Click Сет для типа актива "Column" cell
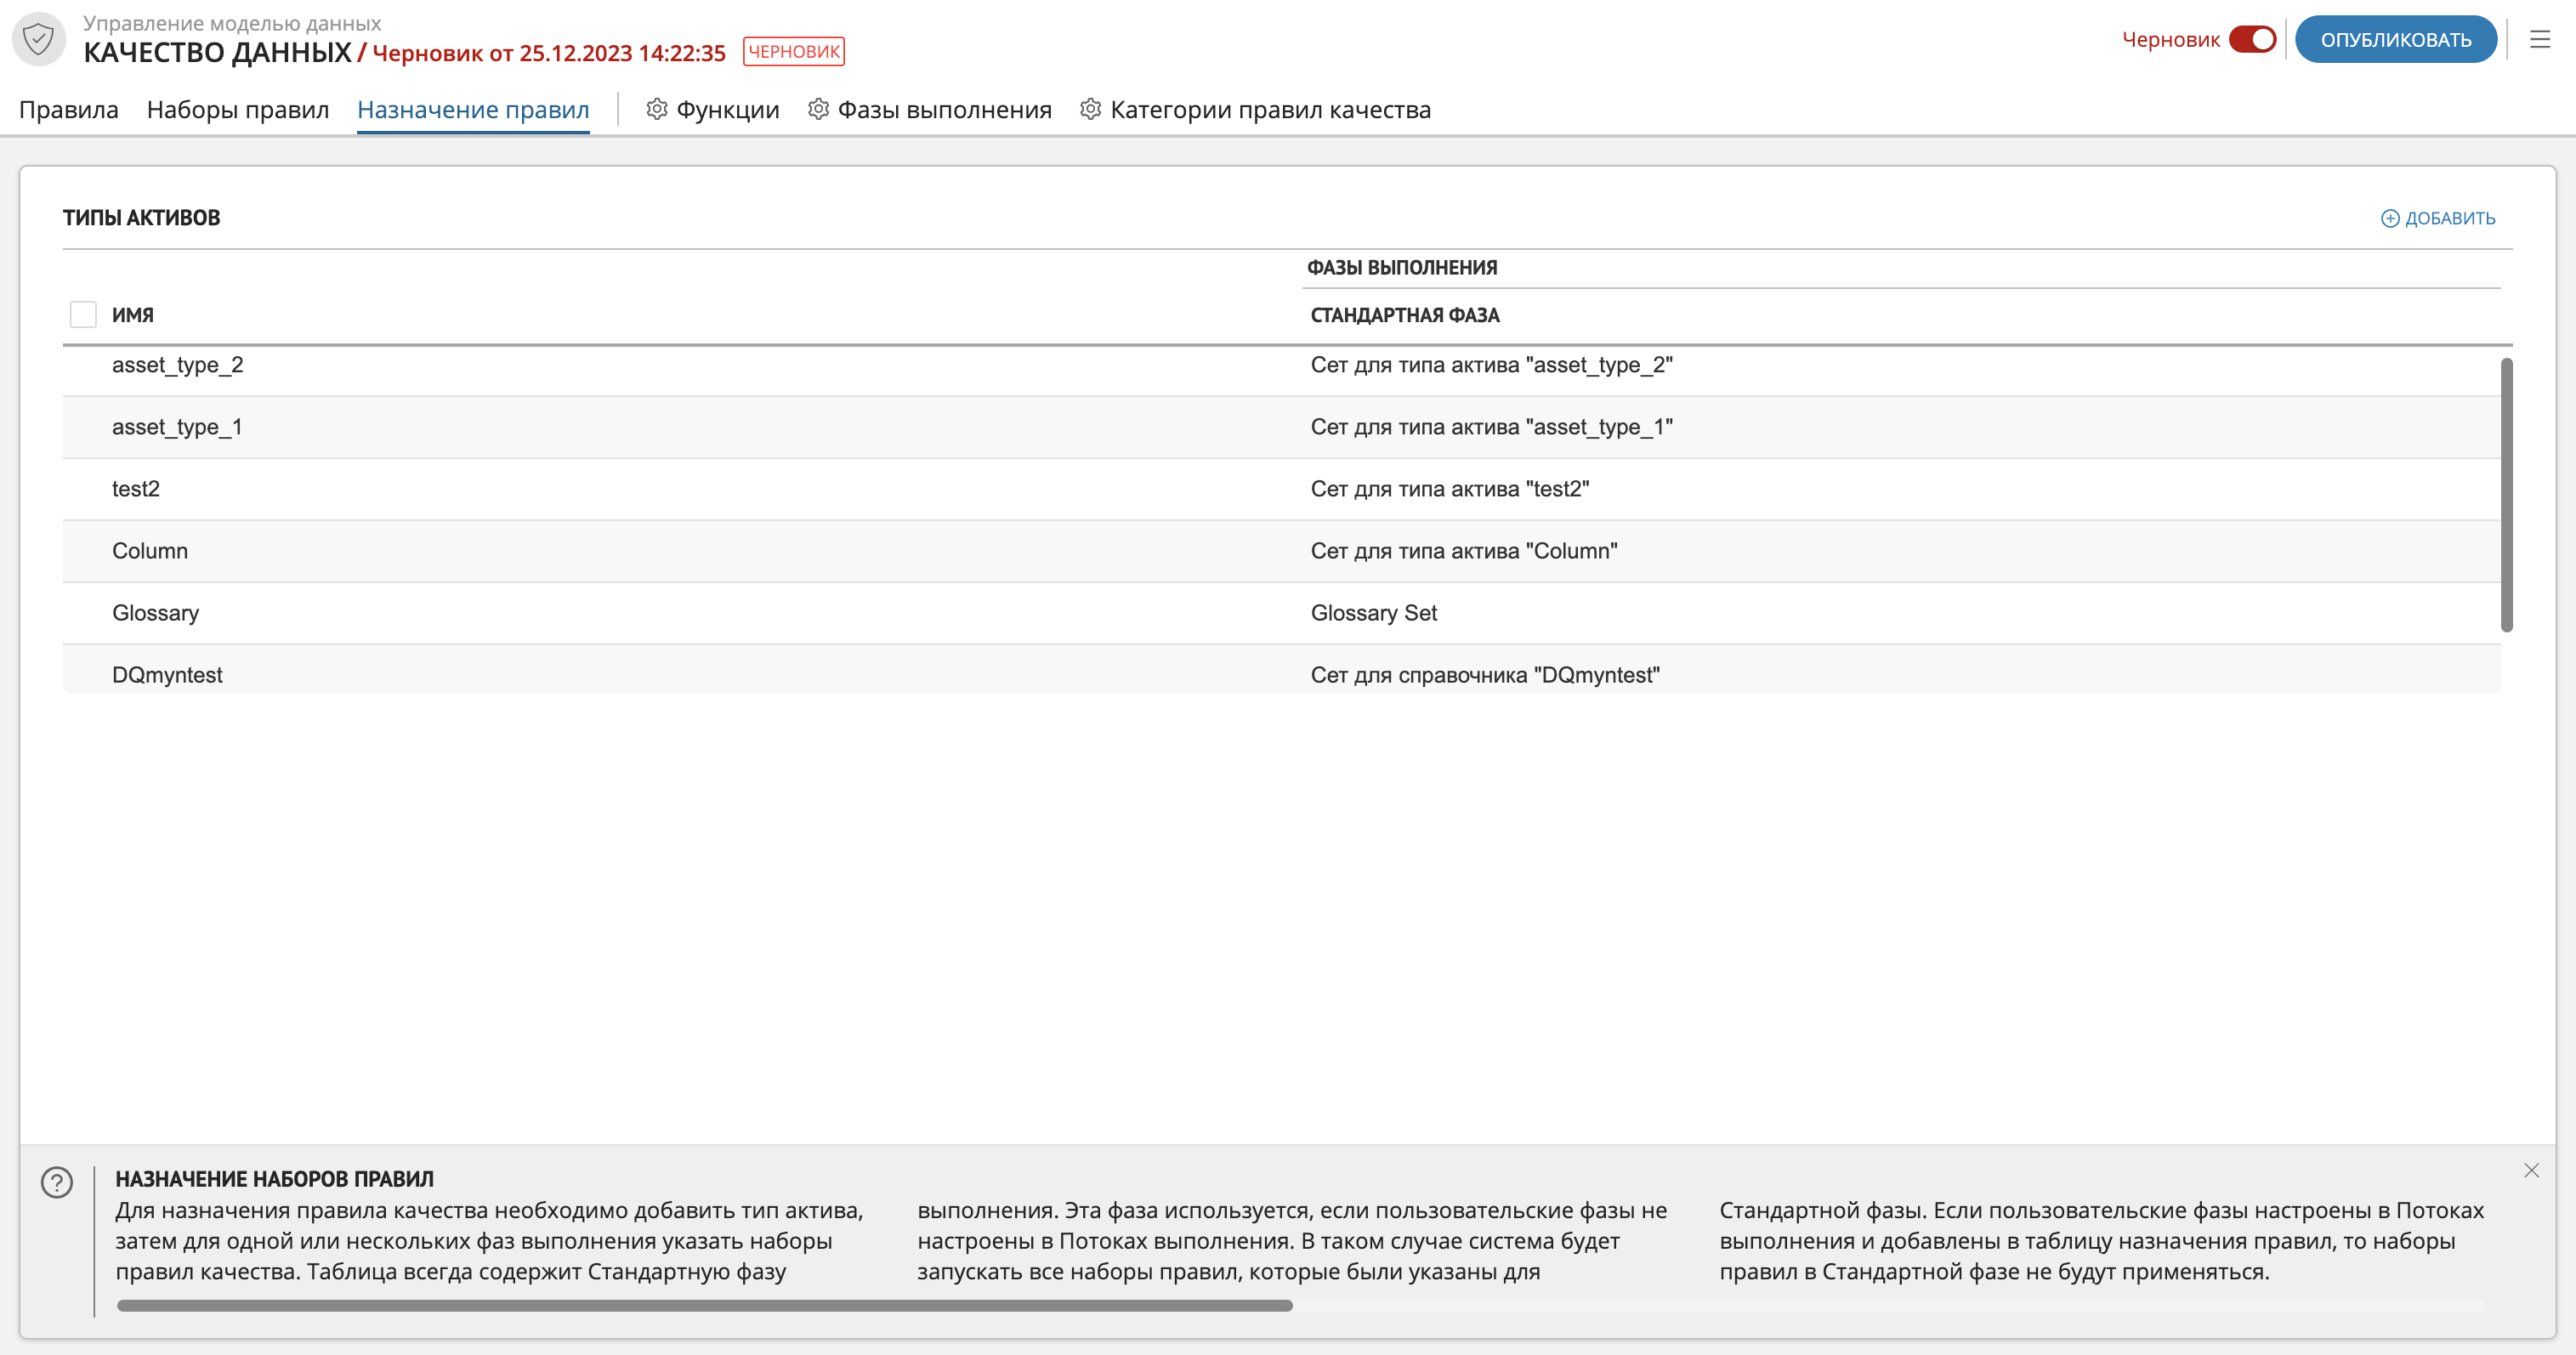 (1464, 551)
